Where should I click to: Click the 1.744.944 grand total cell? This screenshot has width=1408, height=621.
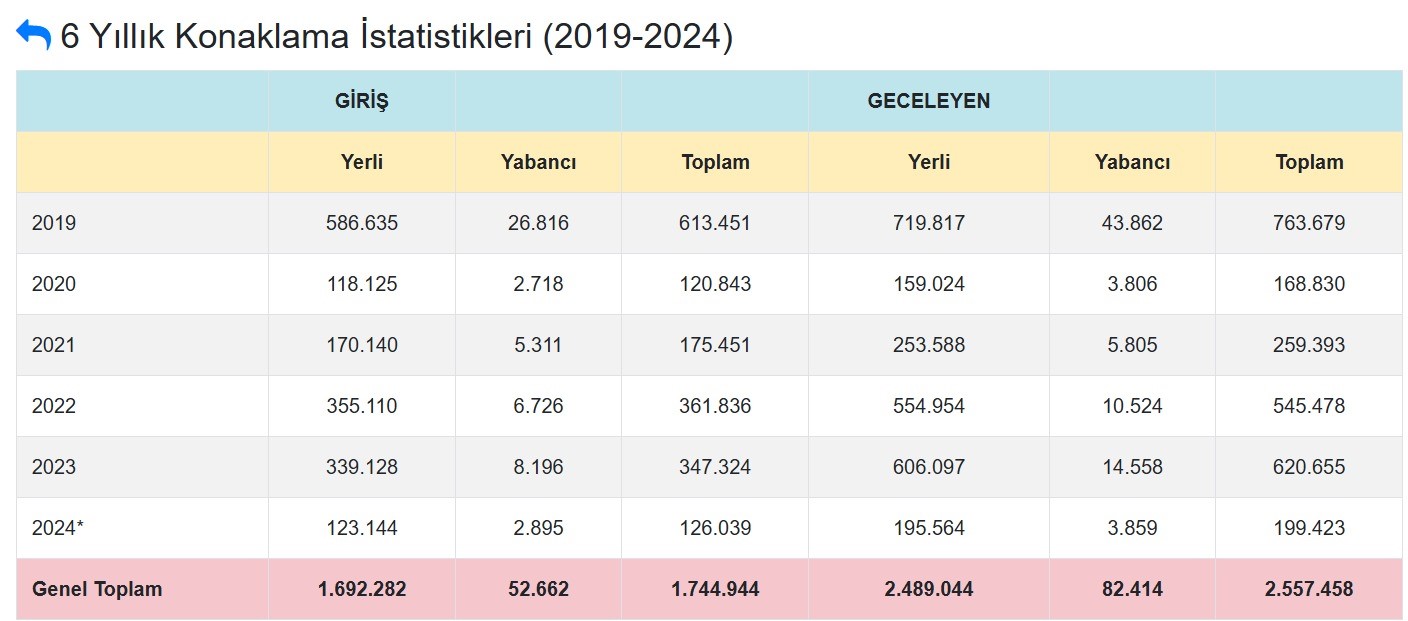(715, 589)
